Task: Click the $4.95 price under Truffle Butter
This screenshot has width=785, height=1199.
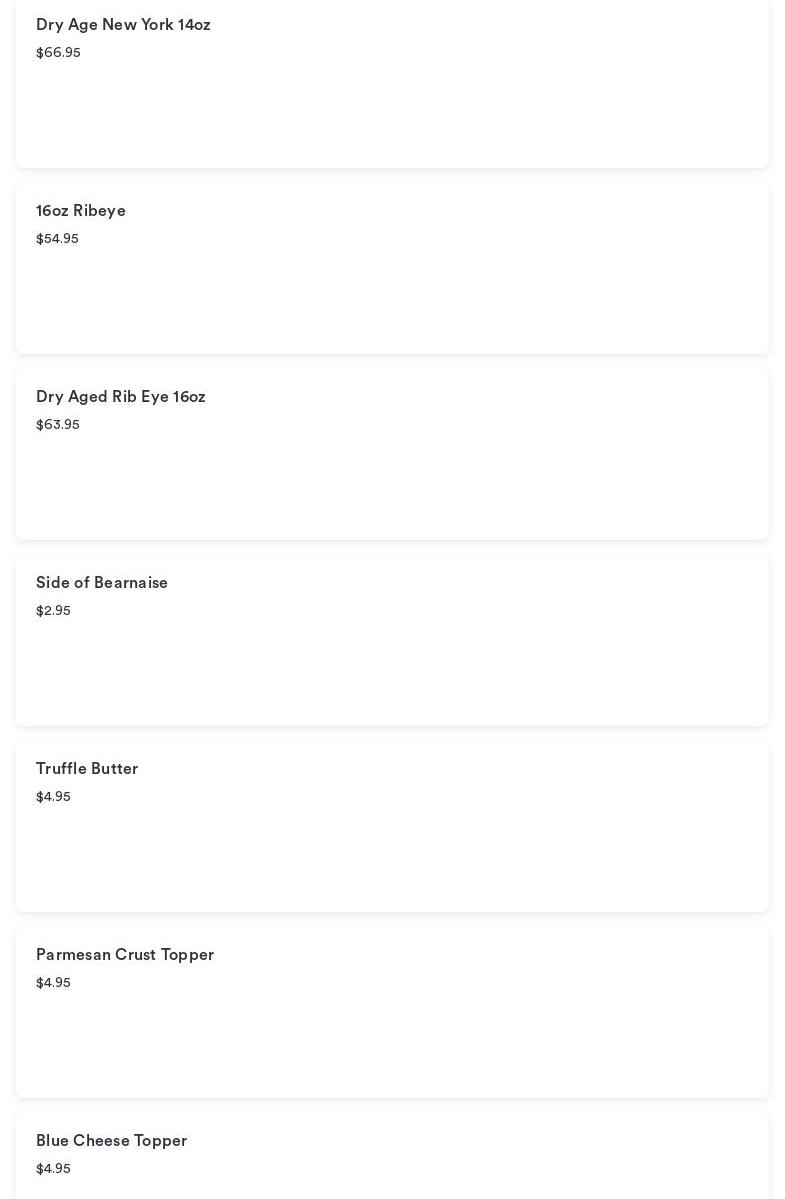Action: pyautogui.click(x=53, y=797)
